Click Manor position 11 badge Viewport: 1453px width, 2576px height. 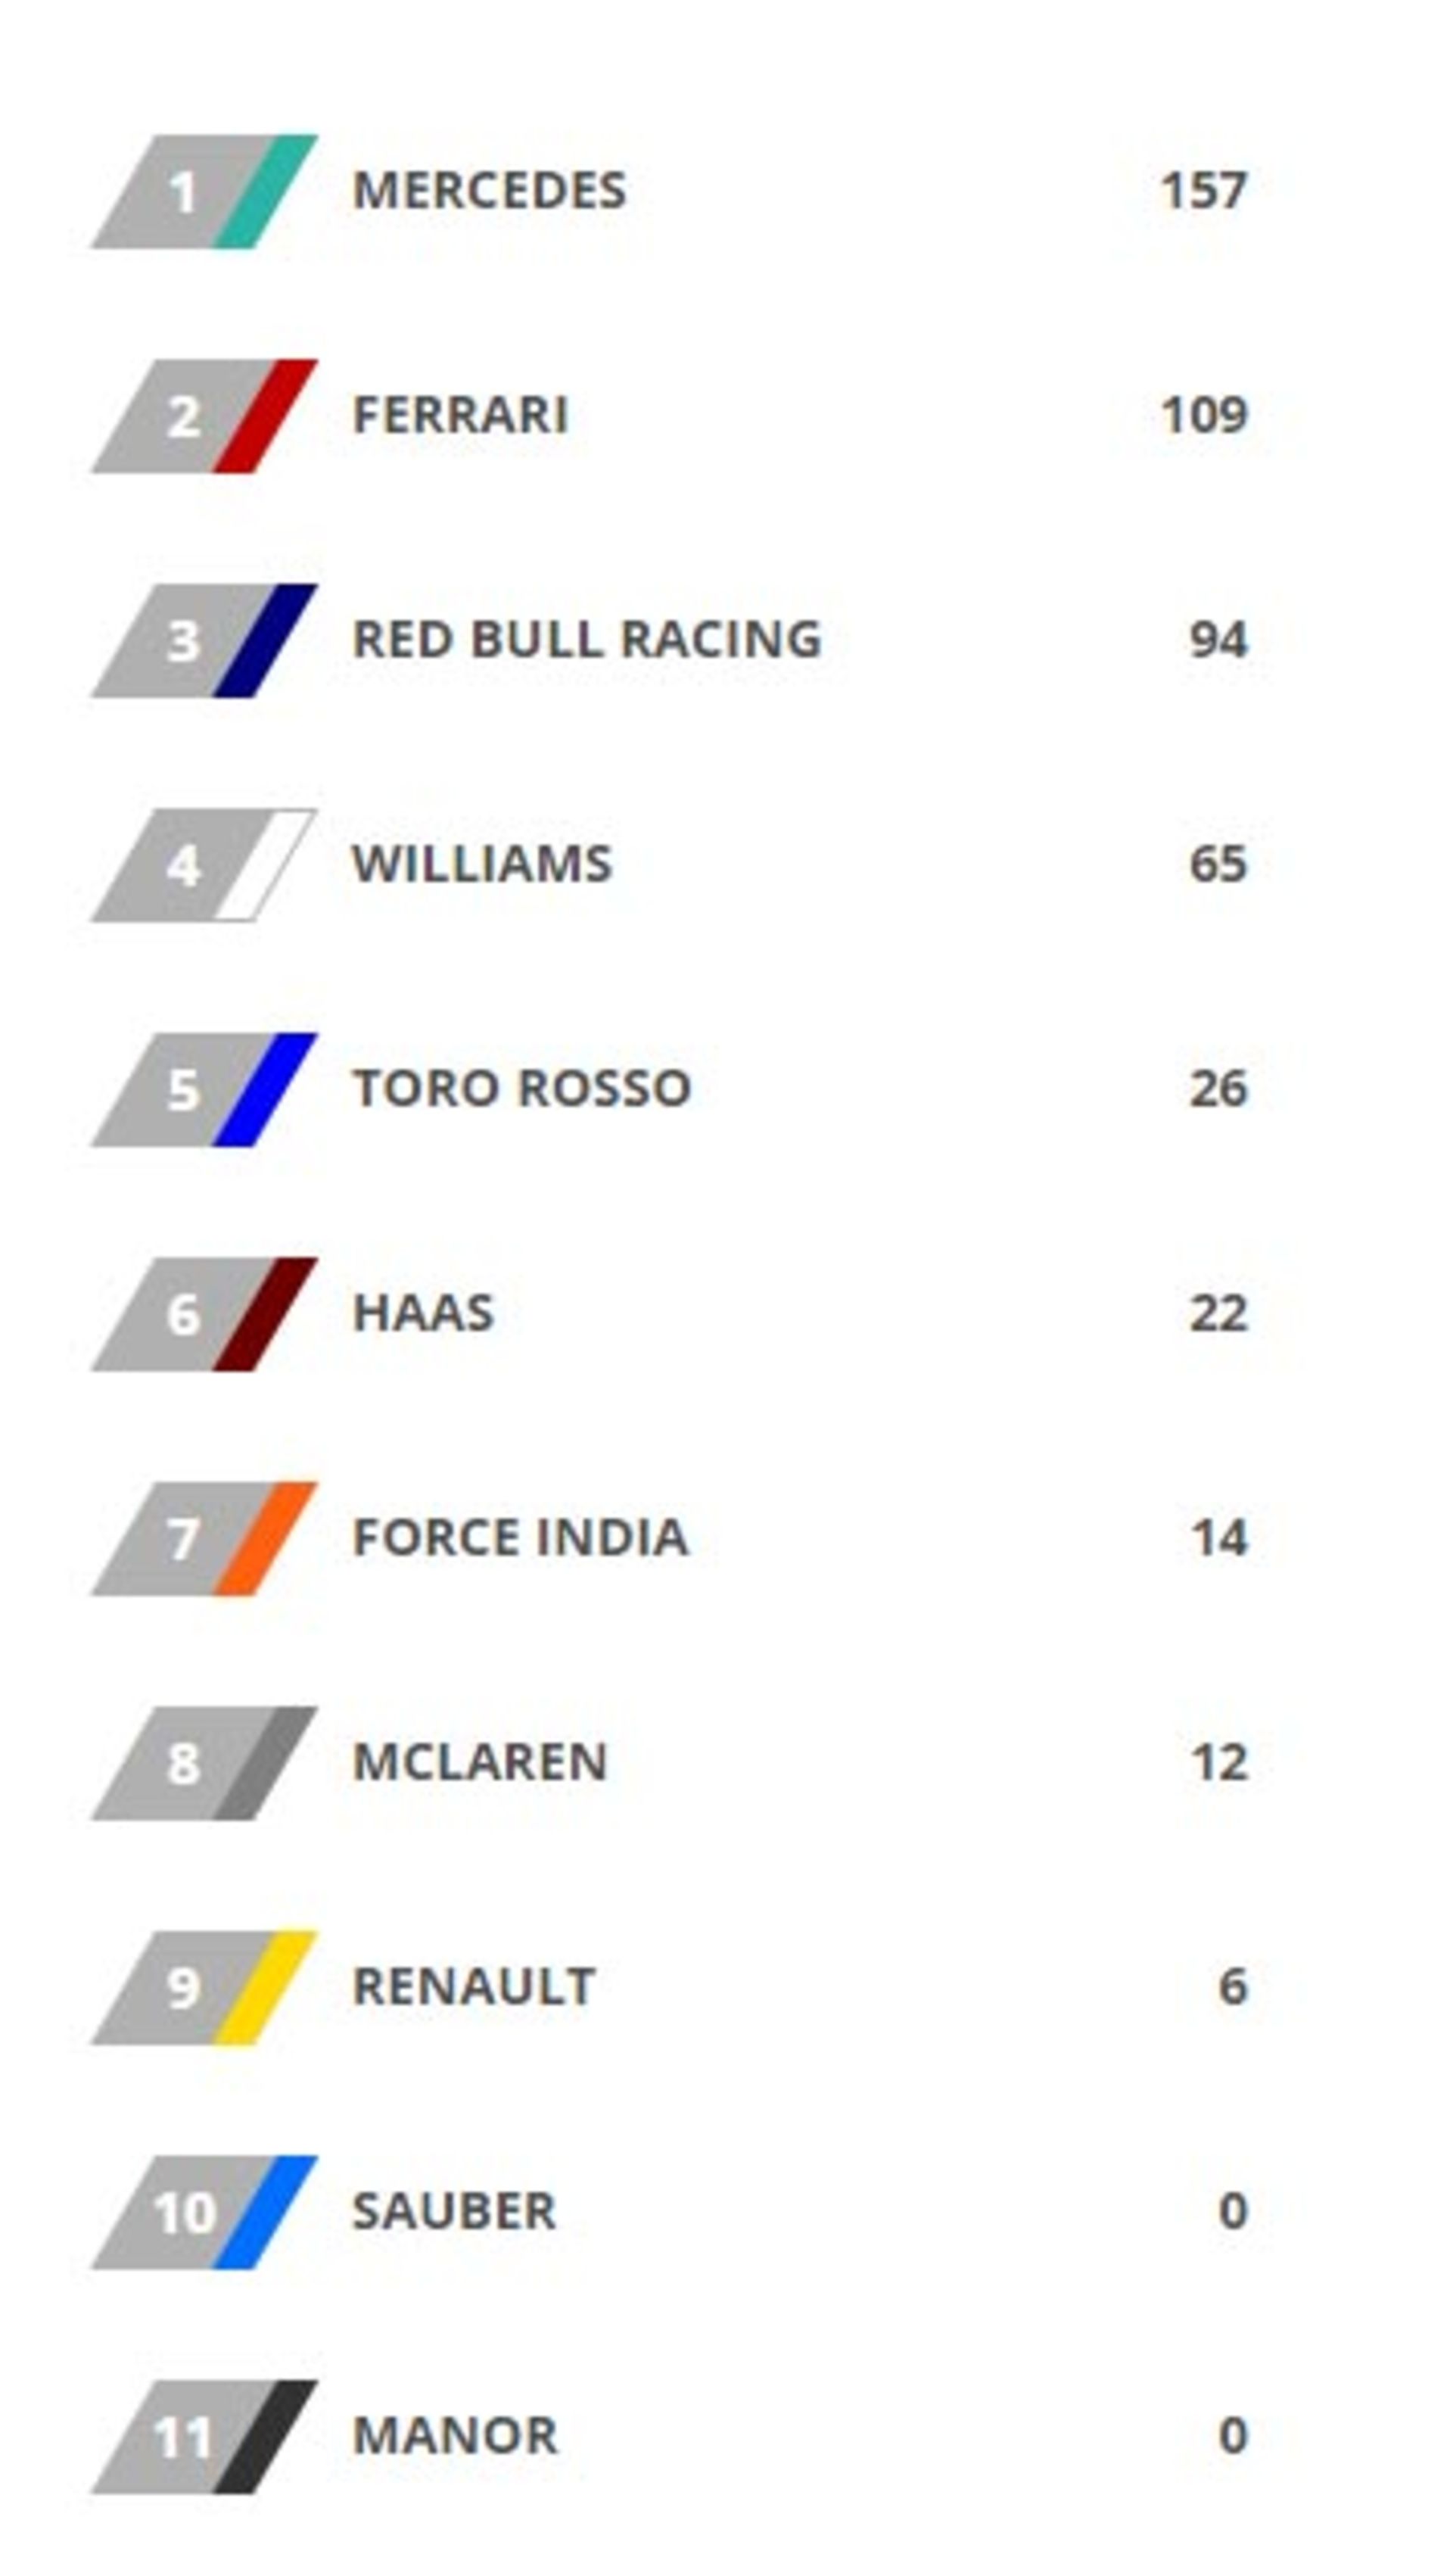click(x=204, y=2436)
